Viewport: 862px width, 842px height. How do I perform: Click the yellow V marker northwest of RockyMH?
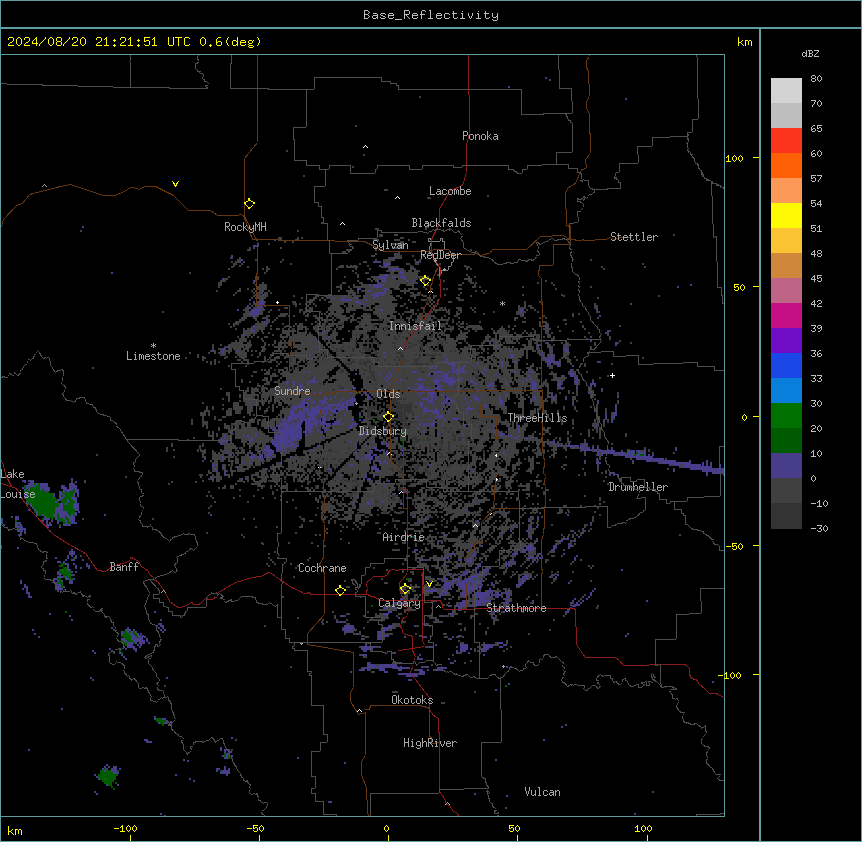coord(175,184)
